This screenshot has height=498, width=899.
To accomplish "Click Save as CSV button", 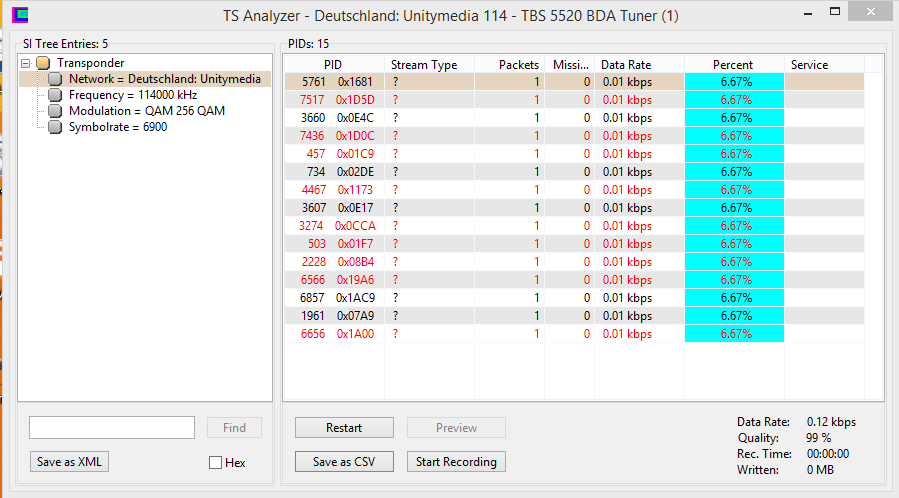I will pyautogui.click(x=344, y=462).
